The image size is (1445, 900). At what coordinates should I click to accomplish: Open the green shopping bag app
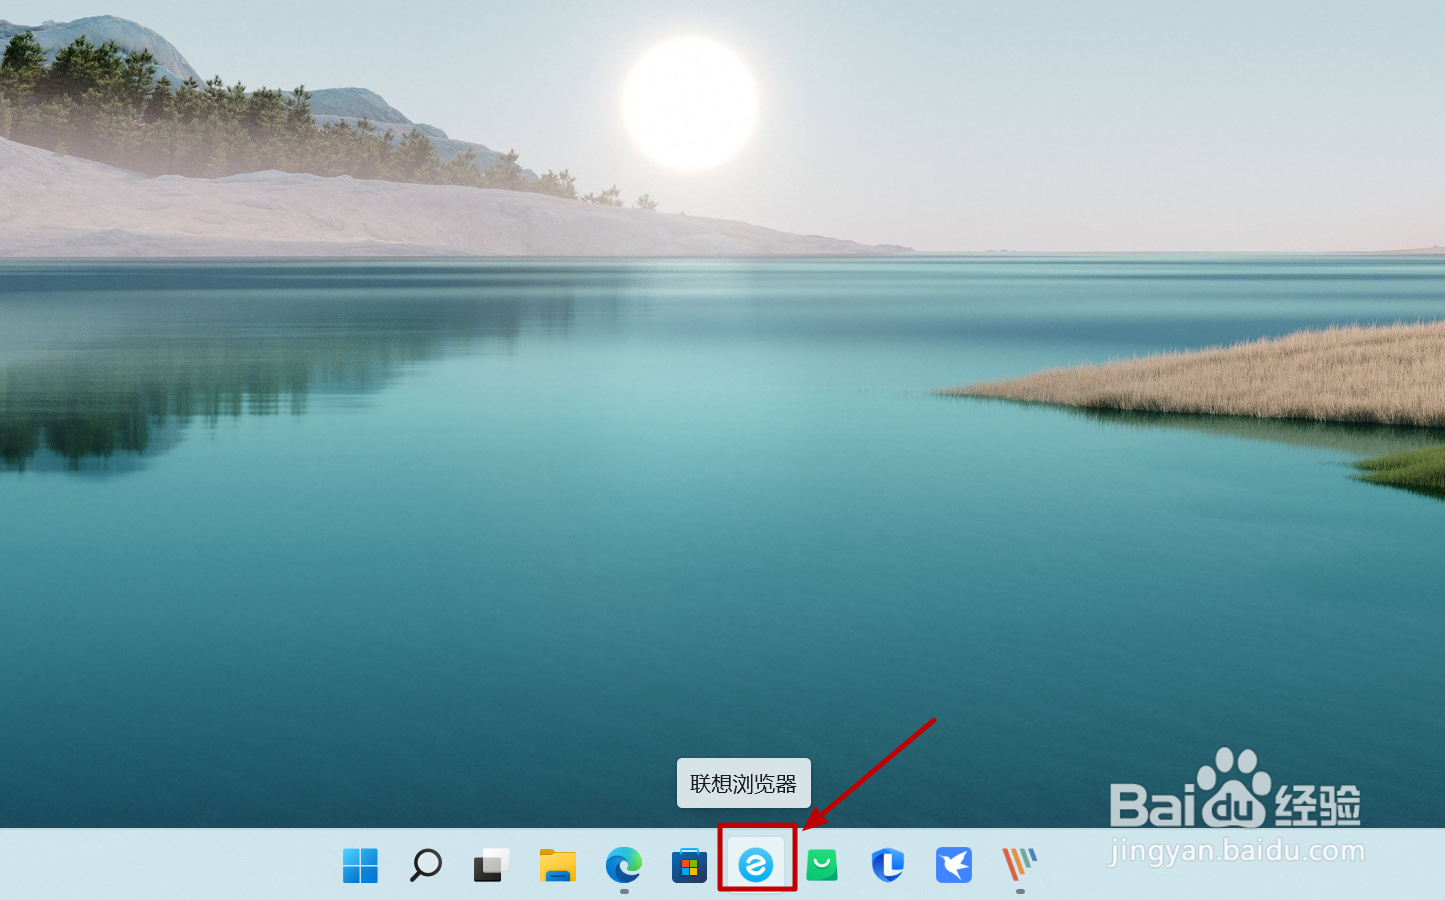(x=822, y=865)
